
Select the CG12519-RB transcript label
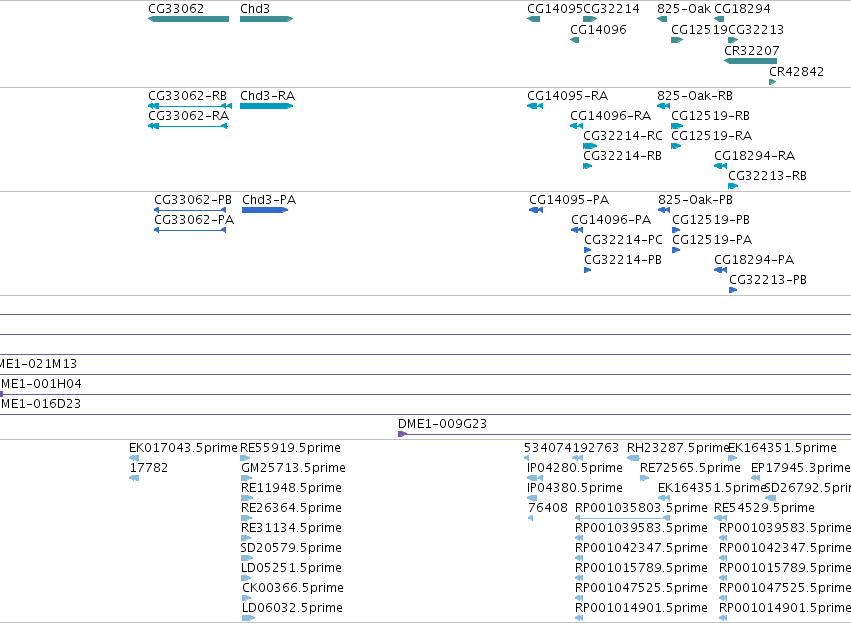[711, 116]
